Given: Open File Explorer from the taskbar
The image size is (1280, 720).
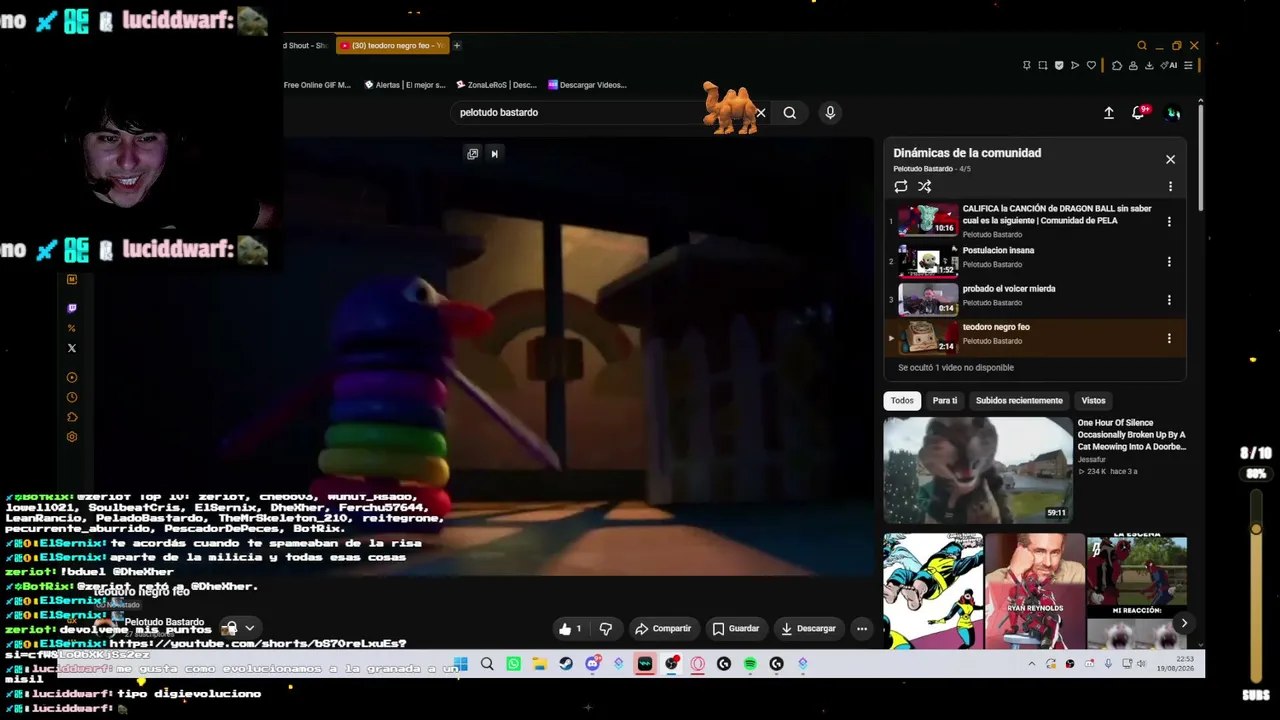Looking at the screenshot, I should pyautogui.click(x=540, y=664).
